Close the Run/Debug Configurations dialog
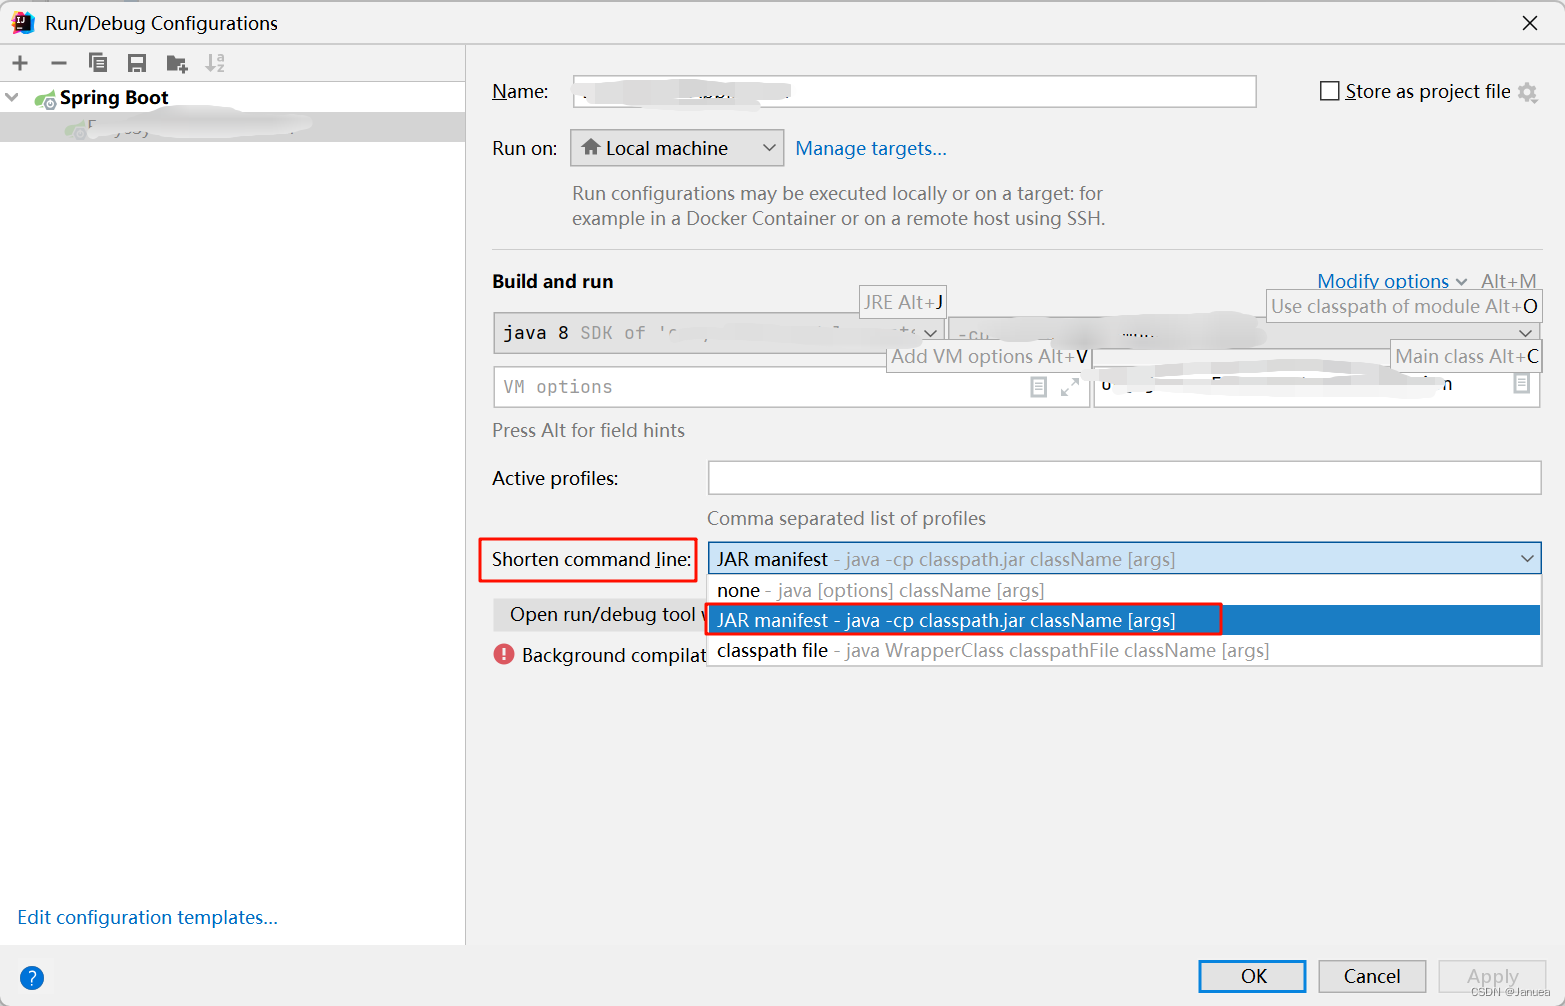 (1530, 23)
